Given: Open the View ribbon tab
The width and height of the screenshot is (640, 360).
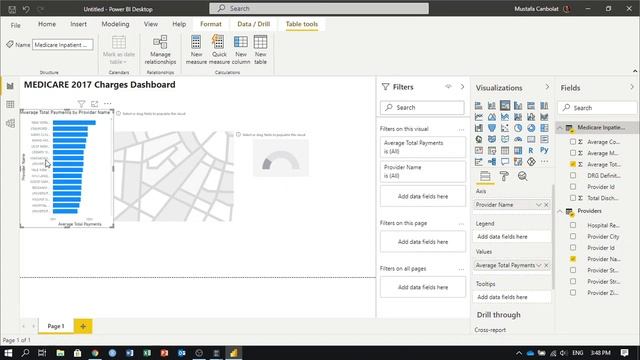Looking at the screenshot, I should [151, 24].
